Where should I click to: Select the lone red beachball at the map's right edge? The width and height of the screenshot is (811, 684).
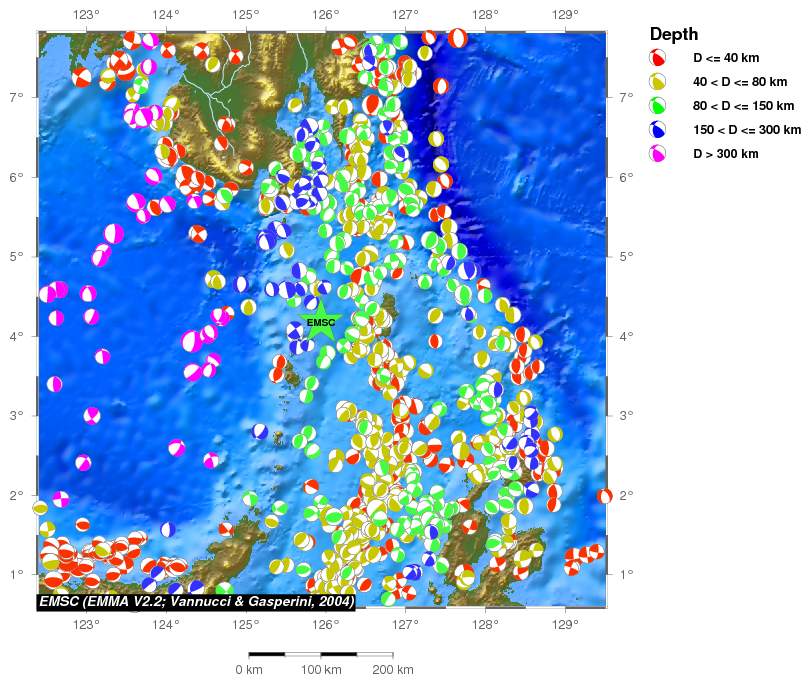click(x=604, y=496)
